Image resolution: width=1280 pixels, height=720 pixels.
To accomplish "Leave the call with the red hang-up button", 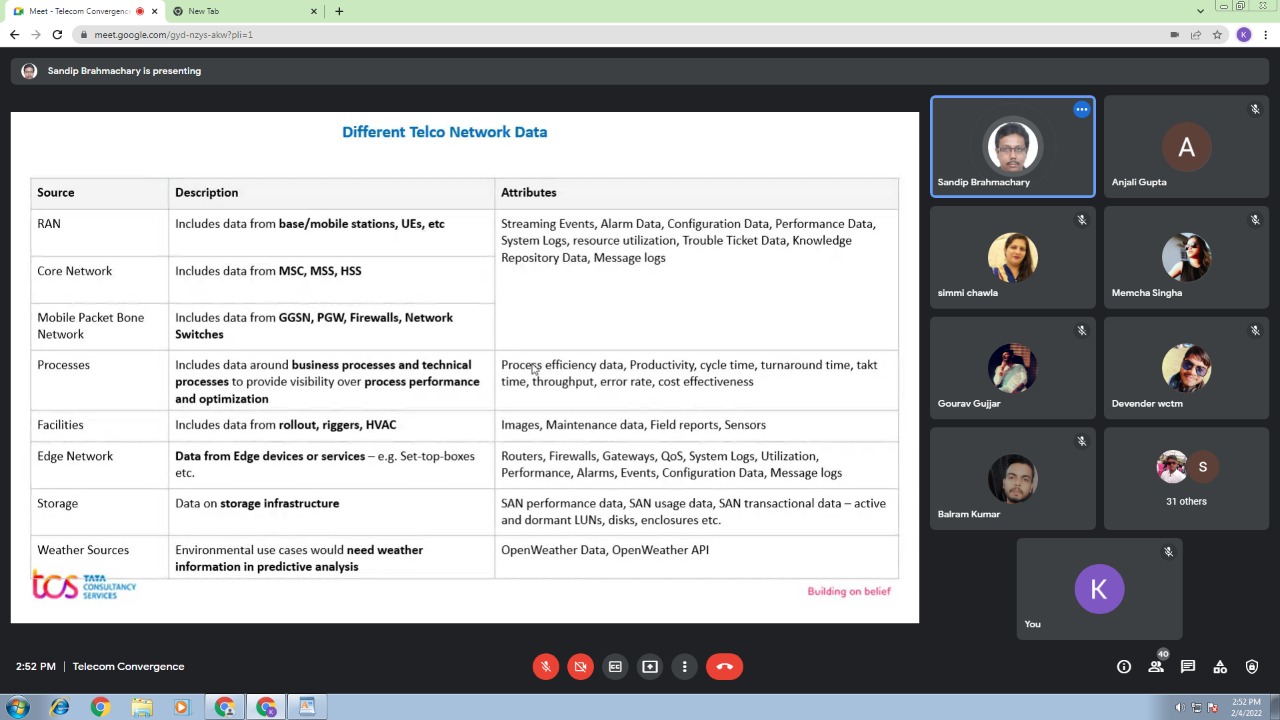I will tap(724, 666).
